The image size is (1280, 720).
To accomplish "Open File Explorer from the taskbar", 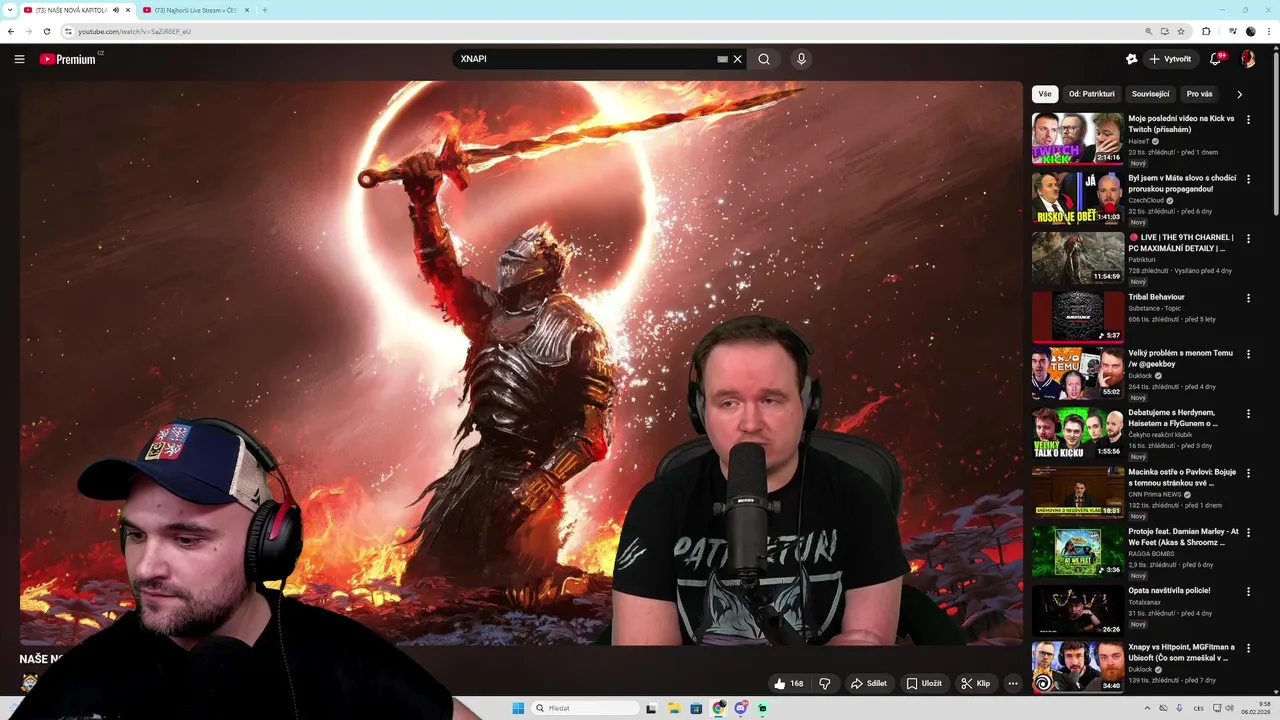I will coord(674,708).
